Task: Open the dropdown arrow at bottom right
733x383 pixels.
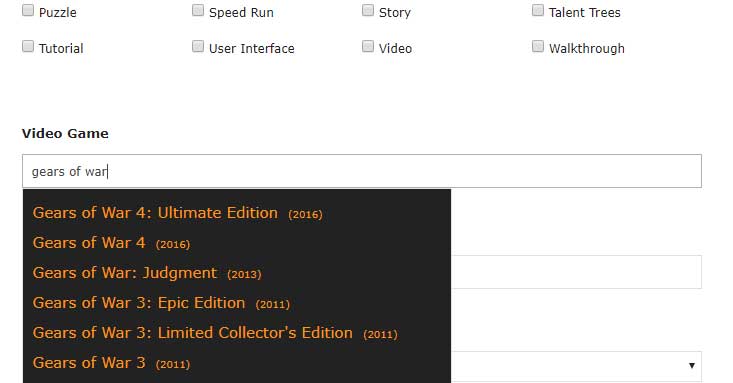Action: pos(692,366)
